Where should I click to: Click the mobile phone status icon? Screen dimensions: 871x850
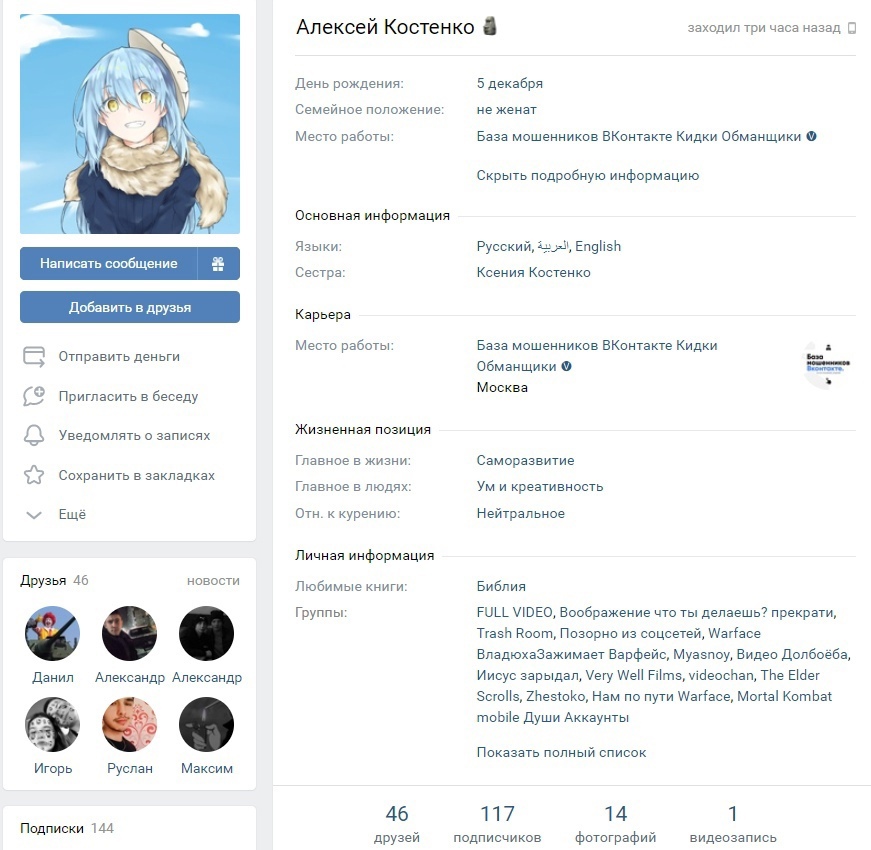point(852,28)
